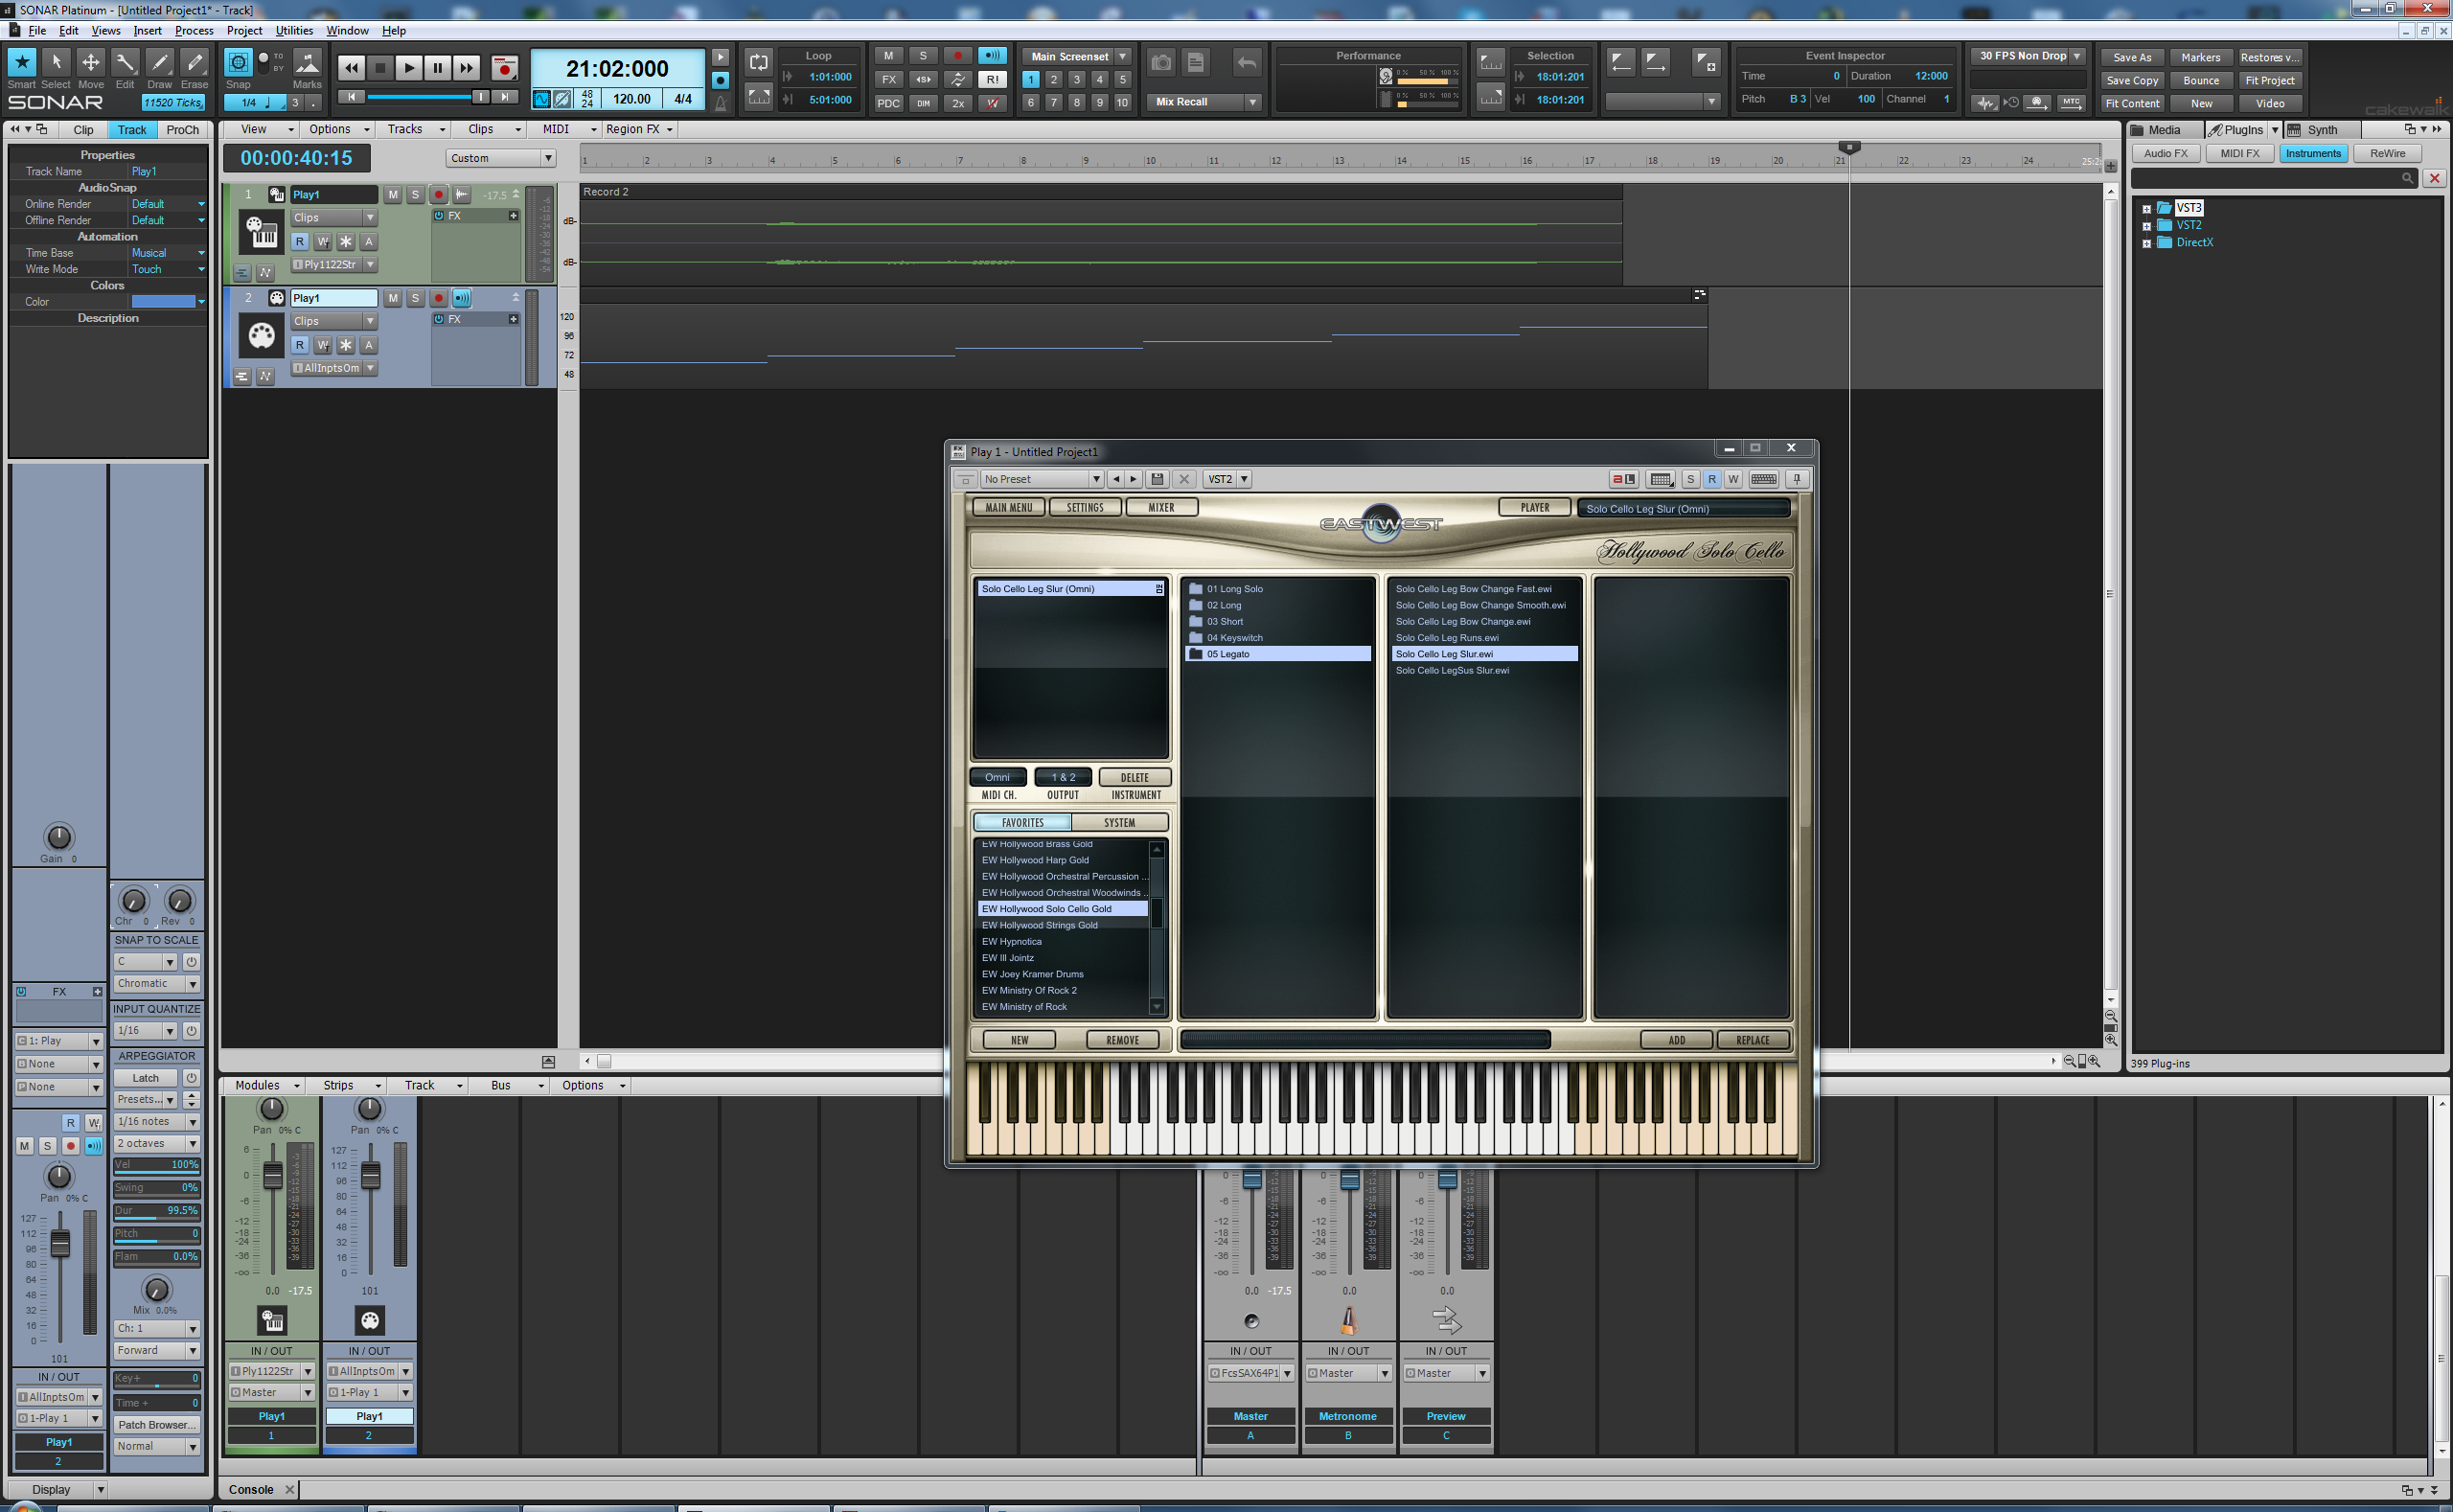This screenshot has width=2453, height=1512.
Task: Click the metronome icon on Metronome bus
Action: tap(1348, 1321)
